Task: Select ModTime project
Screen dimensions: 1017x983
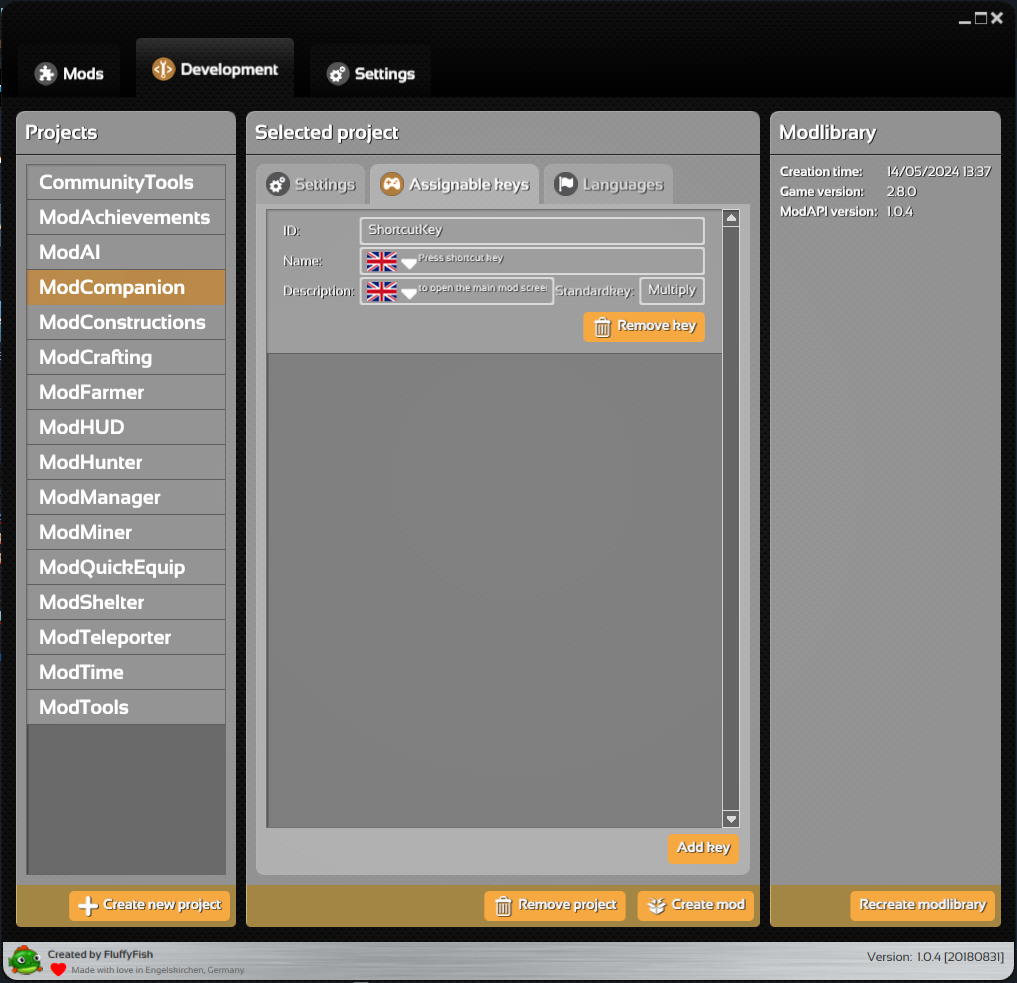Action: [126, 672]
